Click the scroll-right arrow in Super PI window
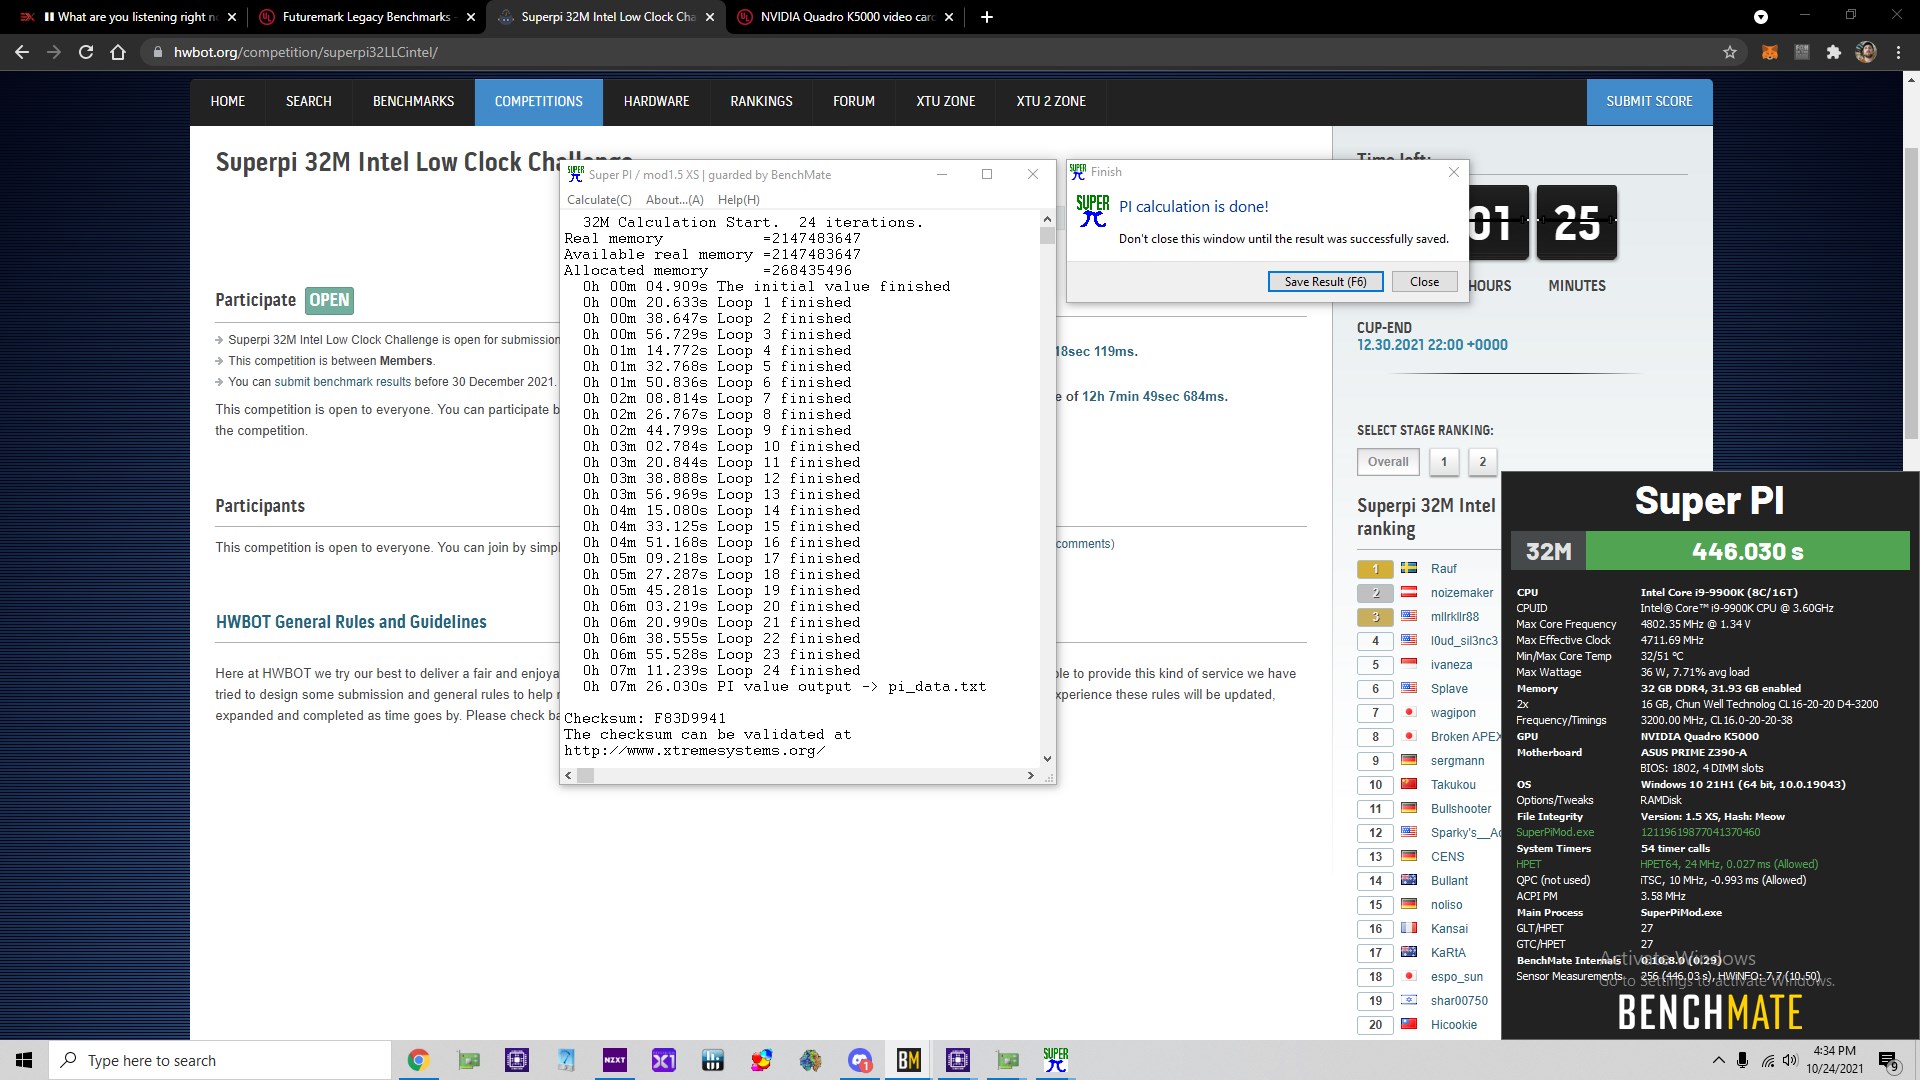 (x=1030, y=775)
